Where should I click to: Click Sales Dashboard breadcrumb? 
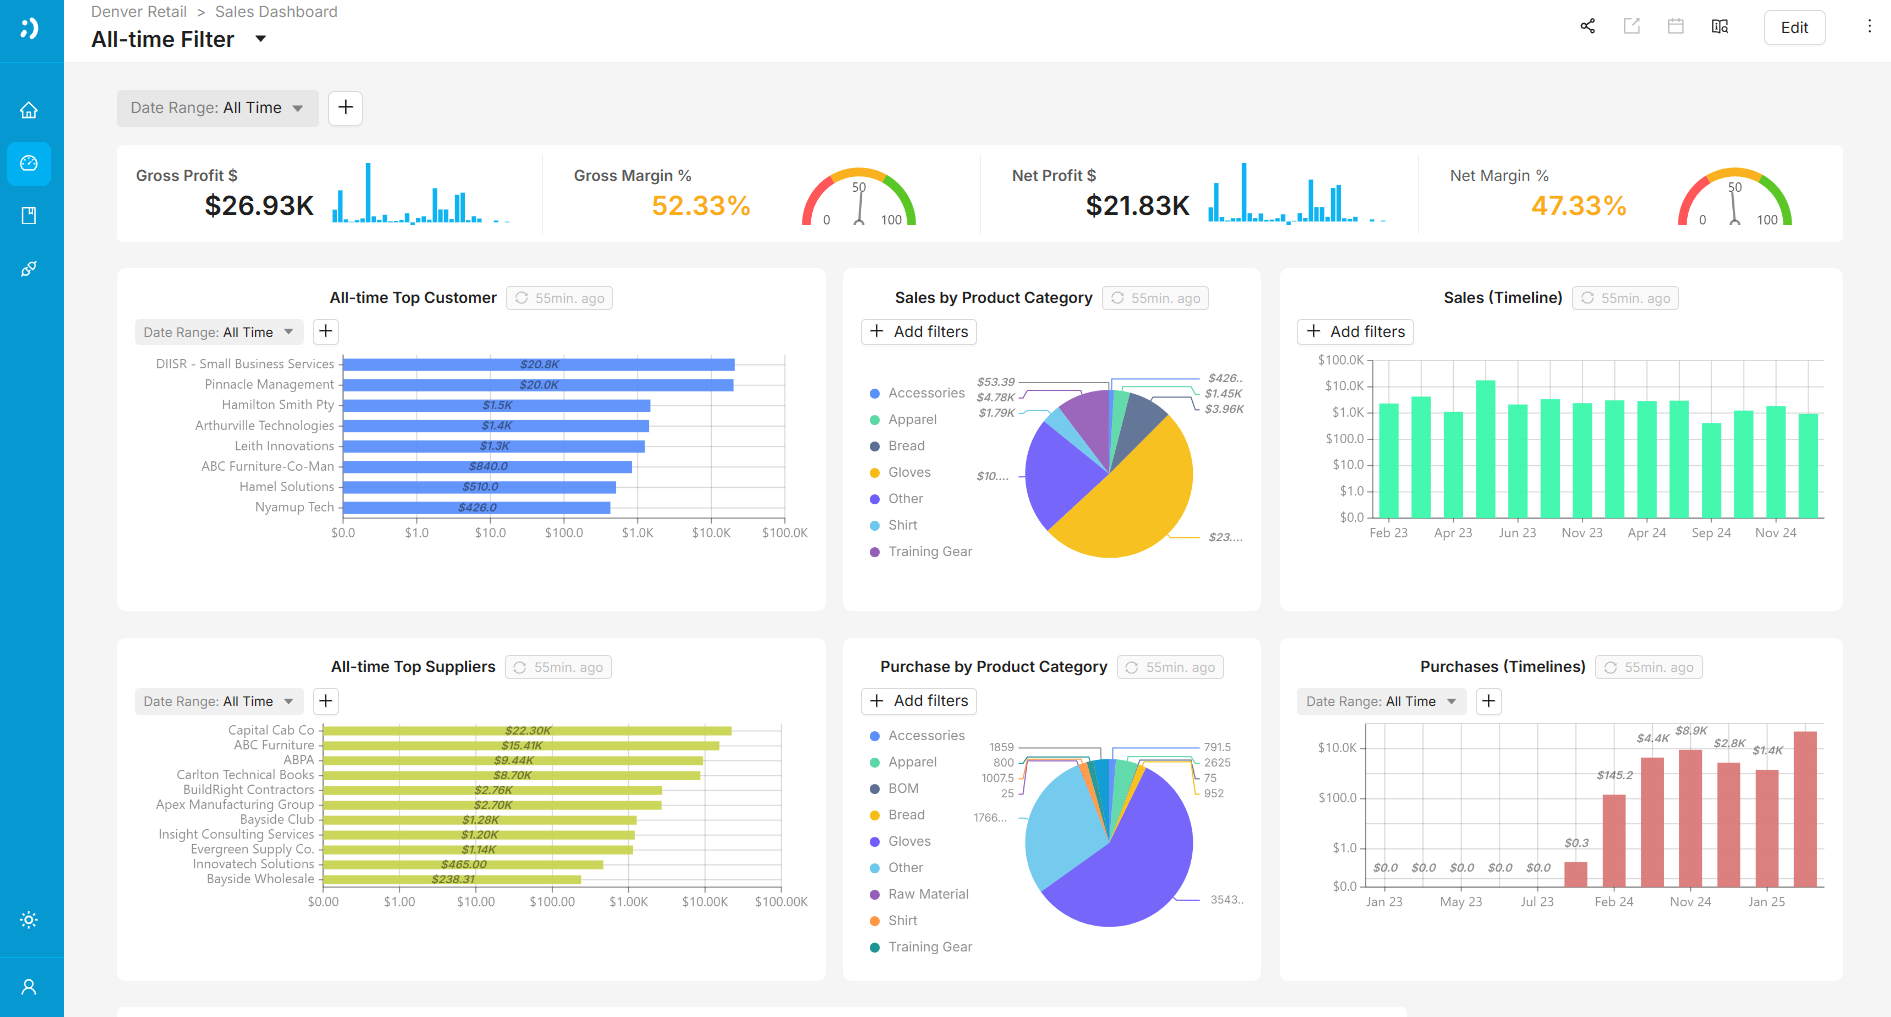pyautogui.click(x=276, y=12)
